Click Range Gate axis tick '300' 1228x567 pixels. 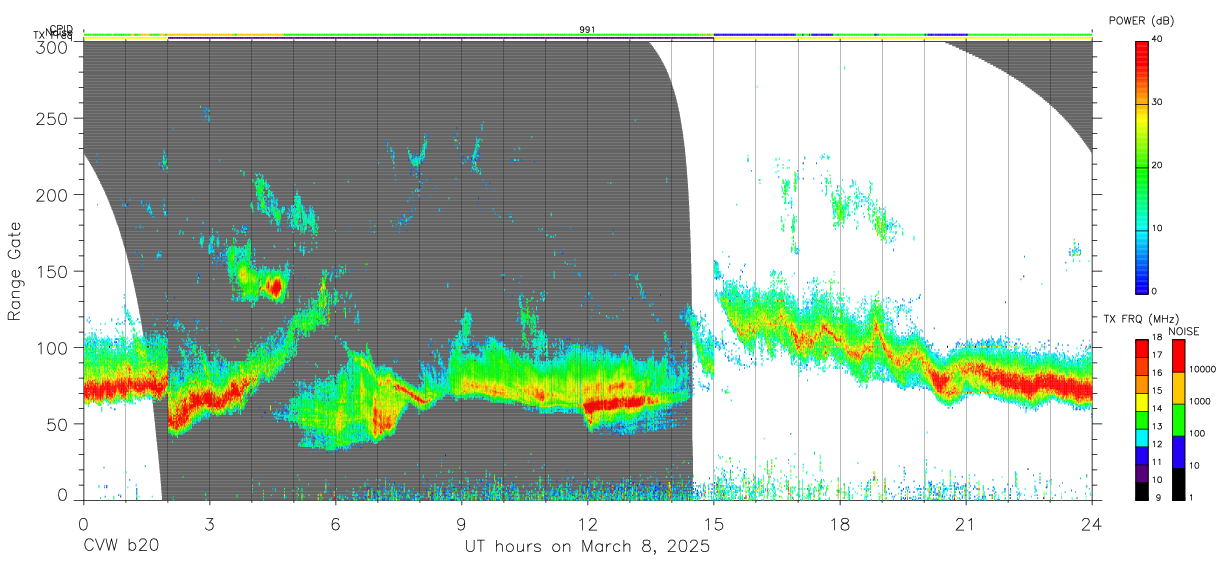[x=53, y=46]
